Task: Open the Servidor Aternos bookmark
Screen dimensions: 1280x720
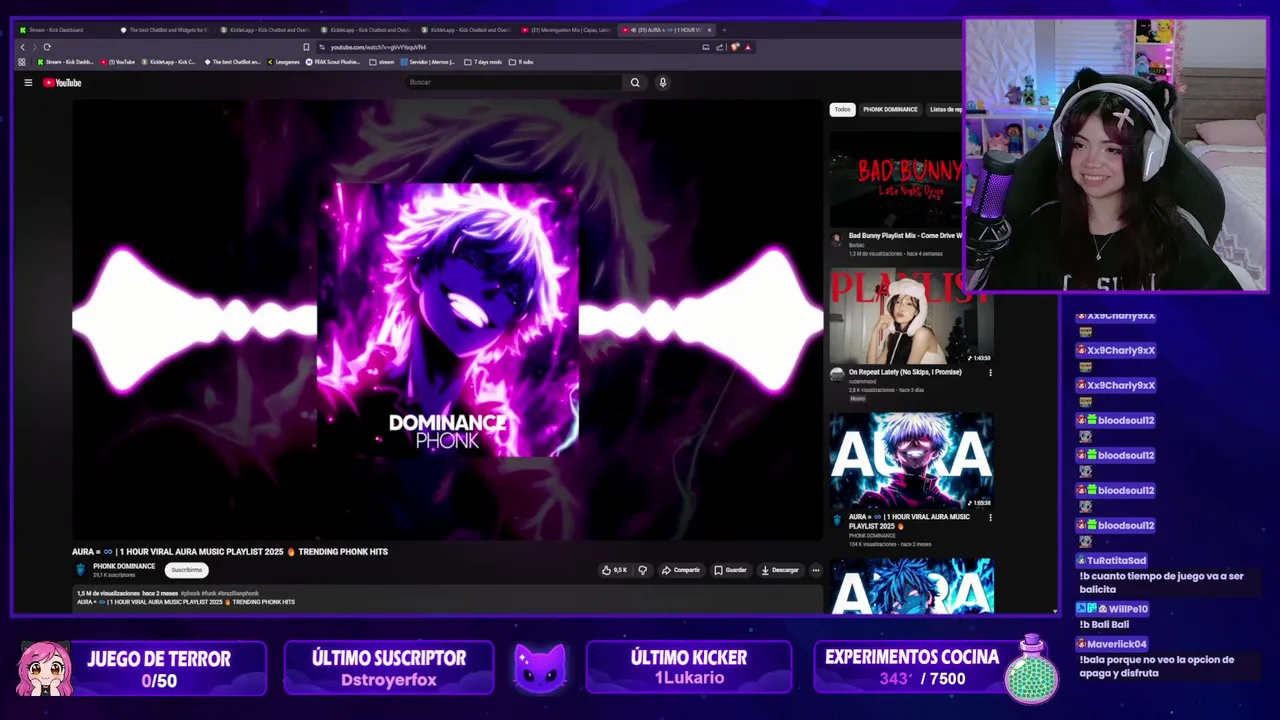Action: tap(429, 62)
